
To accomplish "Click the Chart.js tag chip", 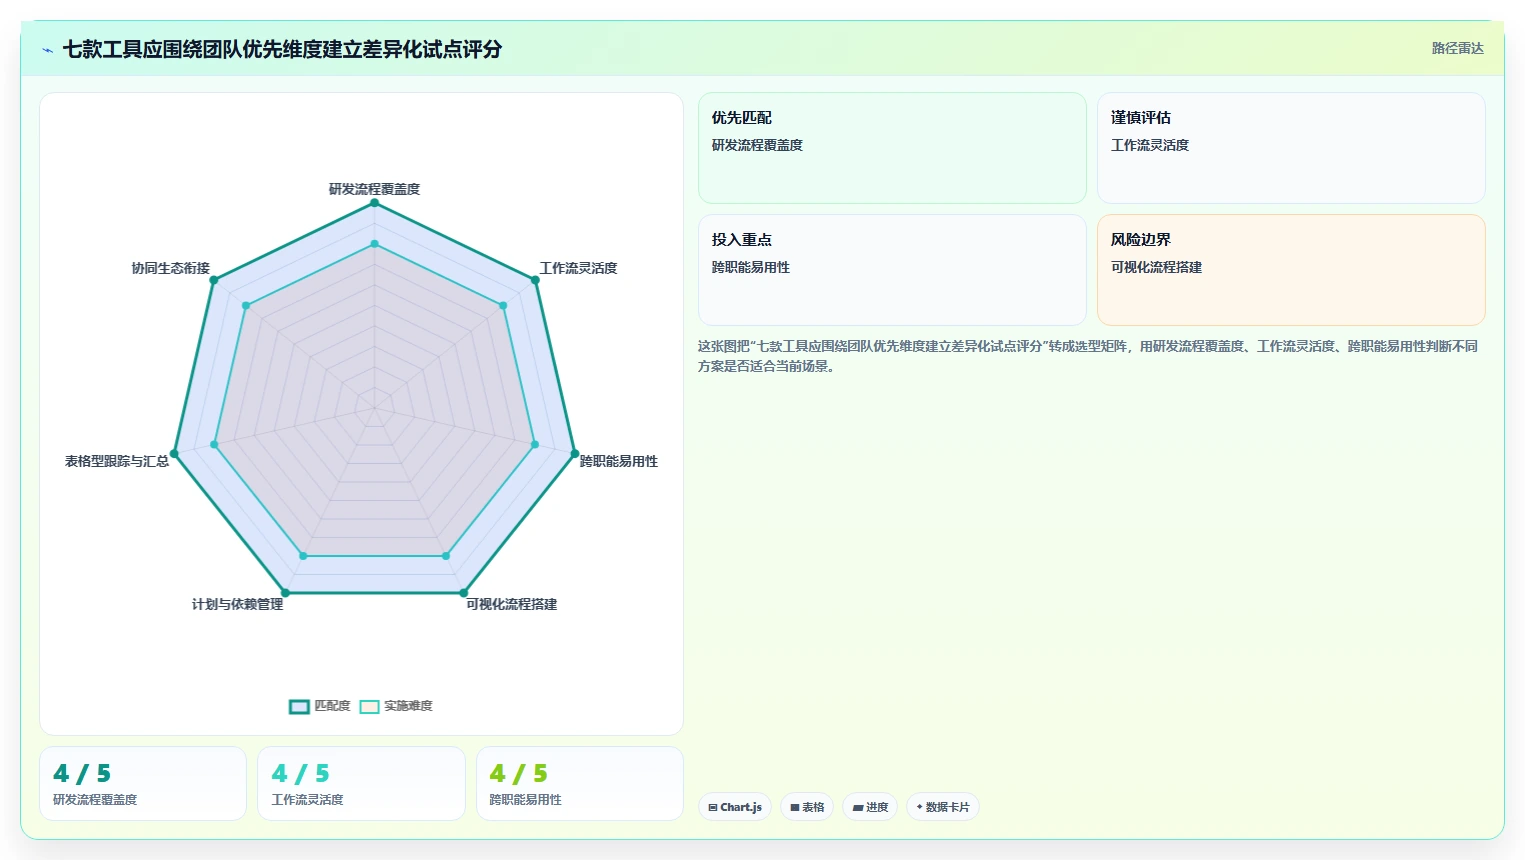I will tap(735, 807).
